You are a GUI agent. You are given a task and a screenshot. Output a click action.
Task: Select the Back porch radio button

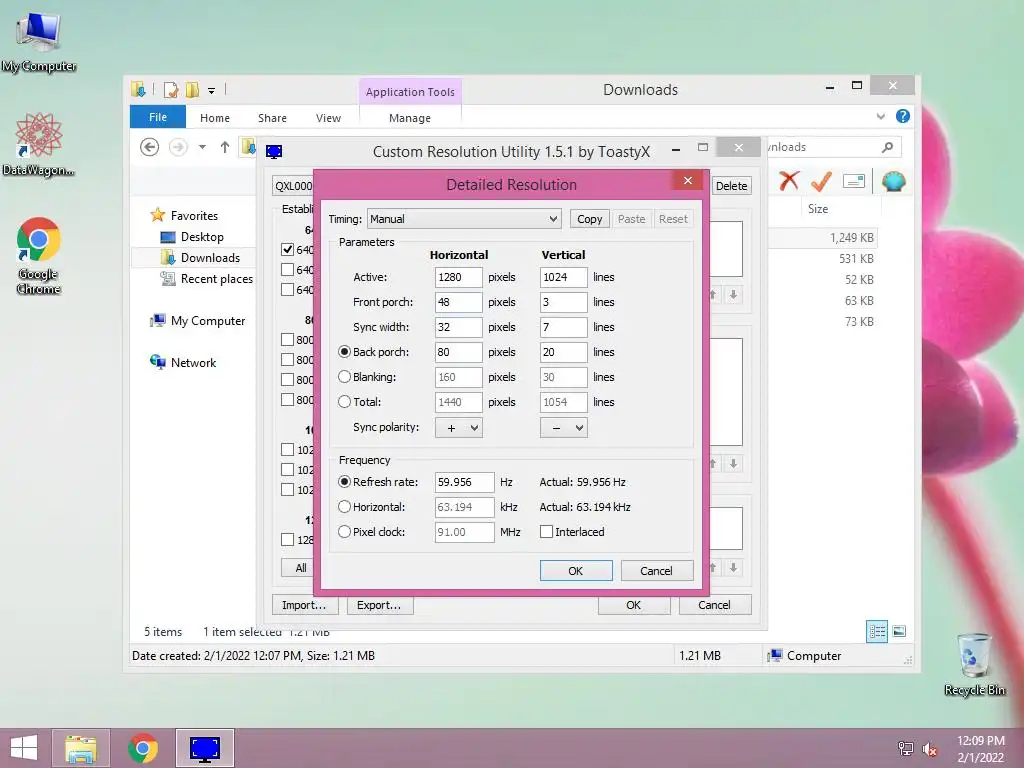pos(345,352)
